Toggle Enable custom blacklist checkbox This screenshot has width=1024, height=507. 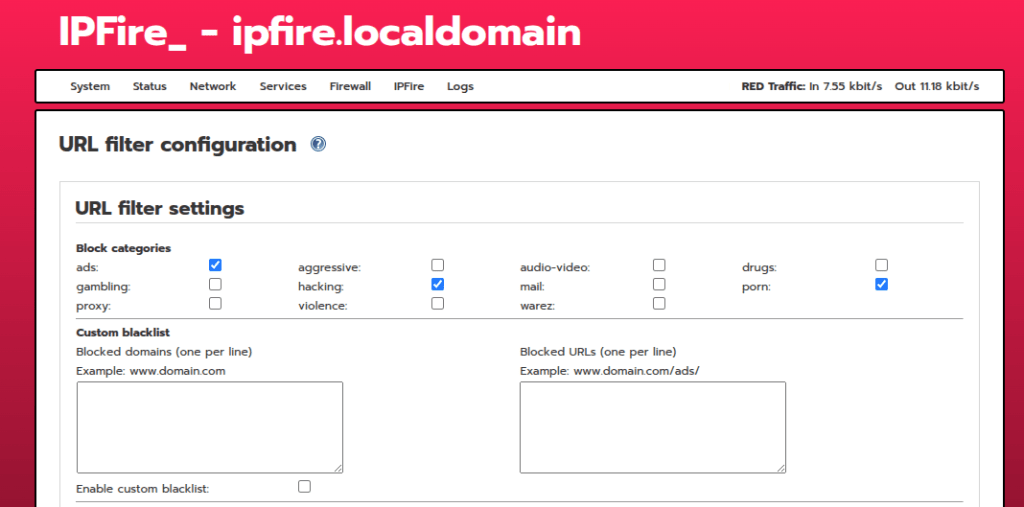[304, 486]
